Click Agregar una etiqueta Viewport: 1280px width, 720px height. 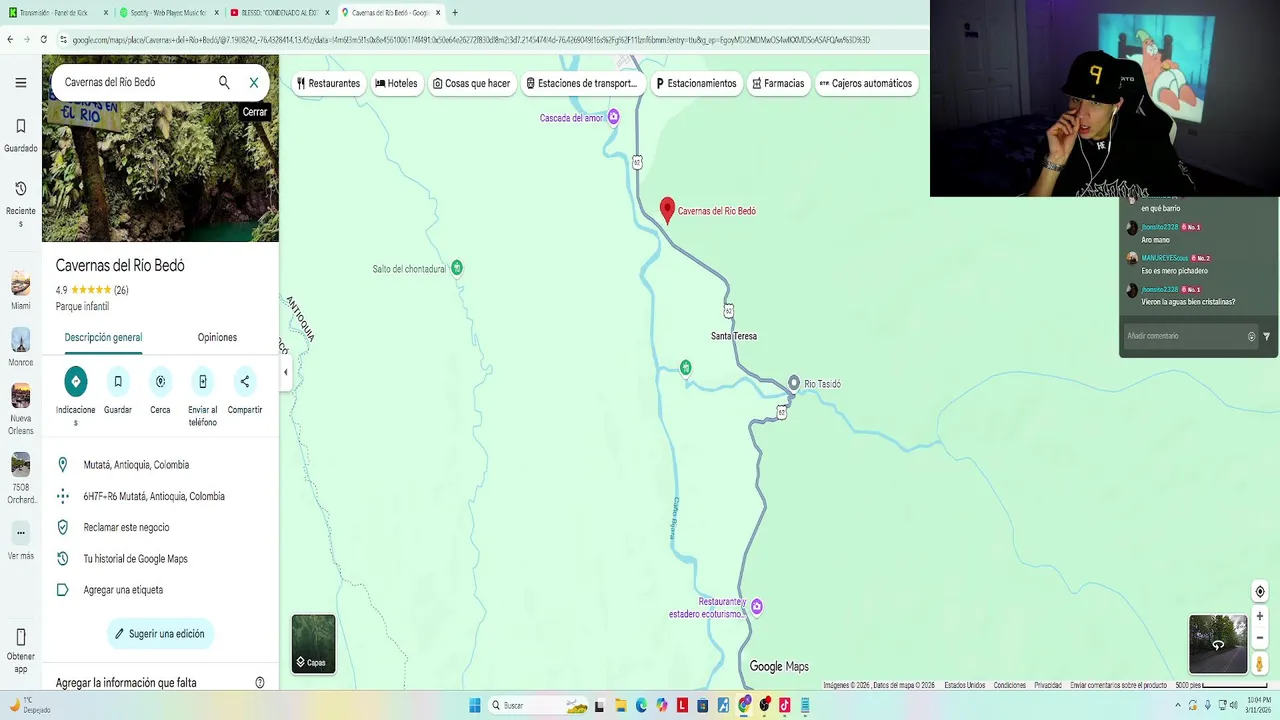click(x=160, y=590)
